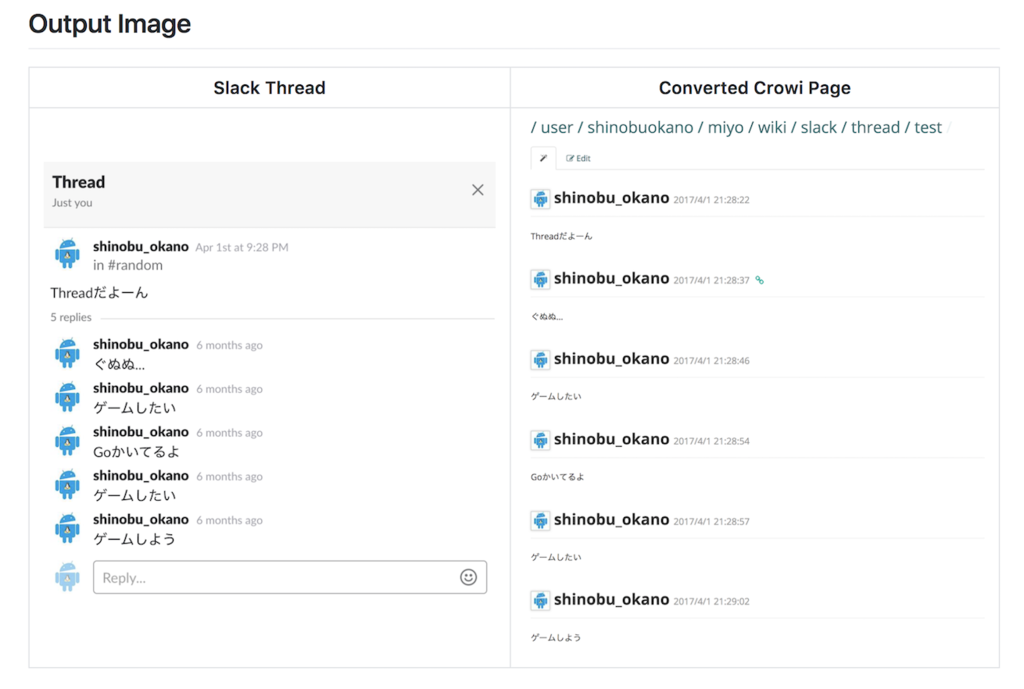Viewport: 1024px width, 689px height.
Task: Switch to the Edit tab on the Crowi page
Action: pos(578,158)
